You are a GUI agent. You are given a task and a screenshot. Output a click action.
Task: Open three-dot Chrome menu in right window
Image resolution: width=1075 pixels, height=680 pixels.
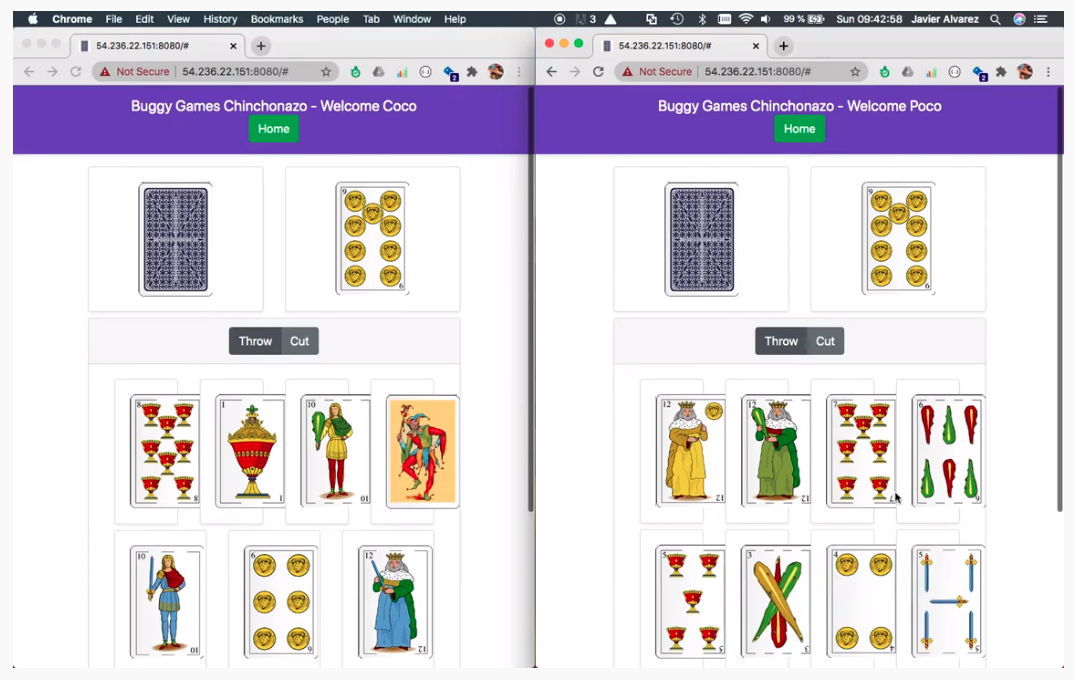click(1048, 71)
